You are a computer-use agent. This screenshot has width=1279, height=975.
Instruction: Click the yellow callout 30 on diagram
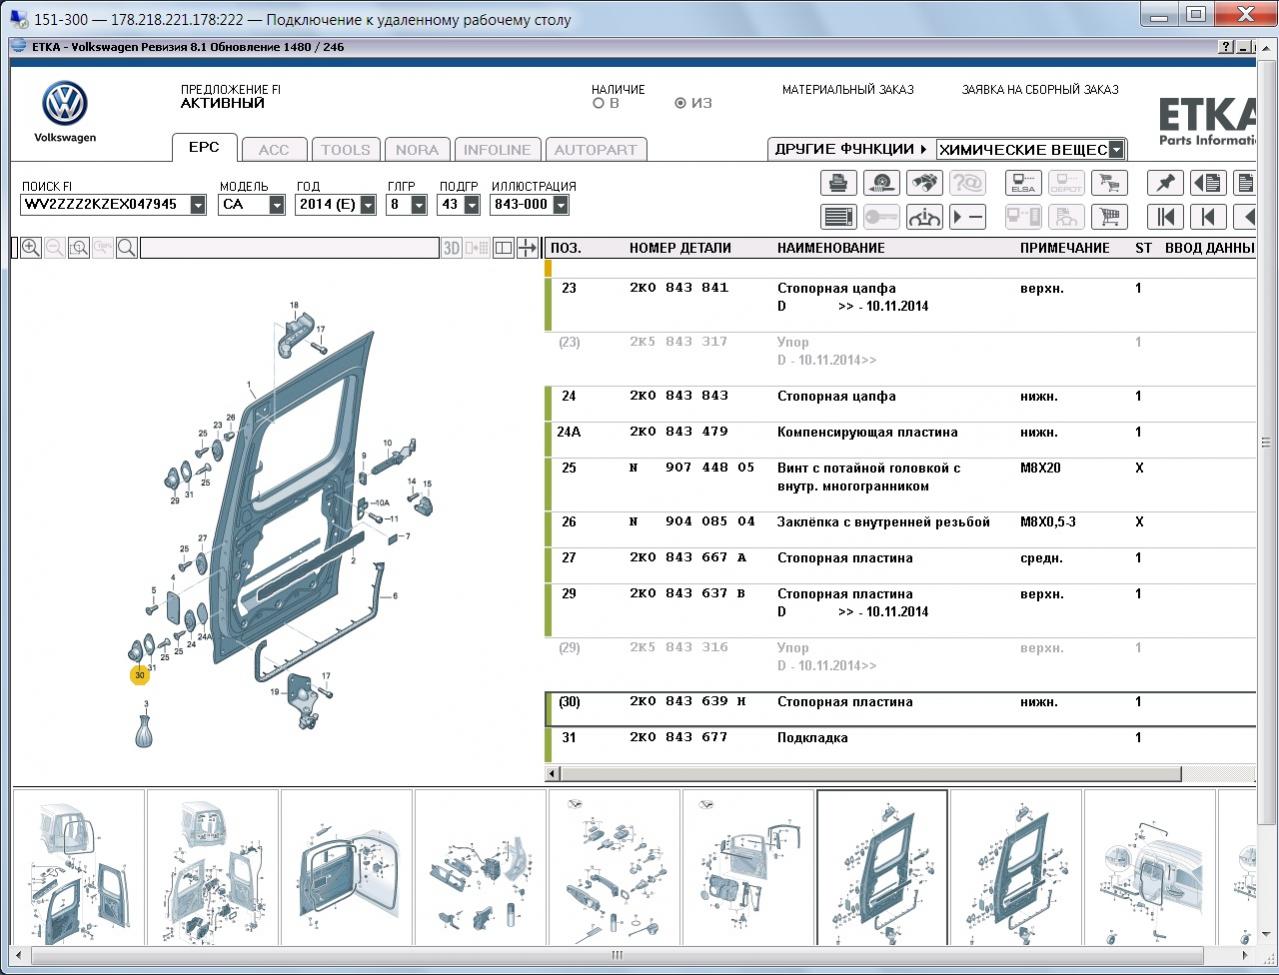pos(139,675)
